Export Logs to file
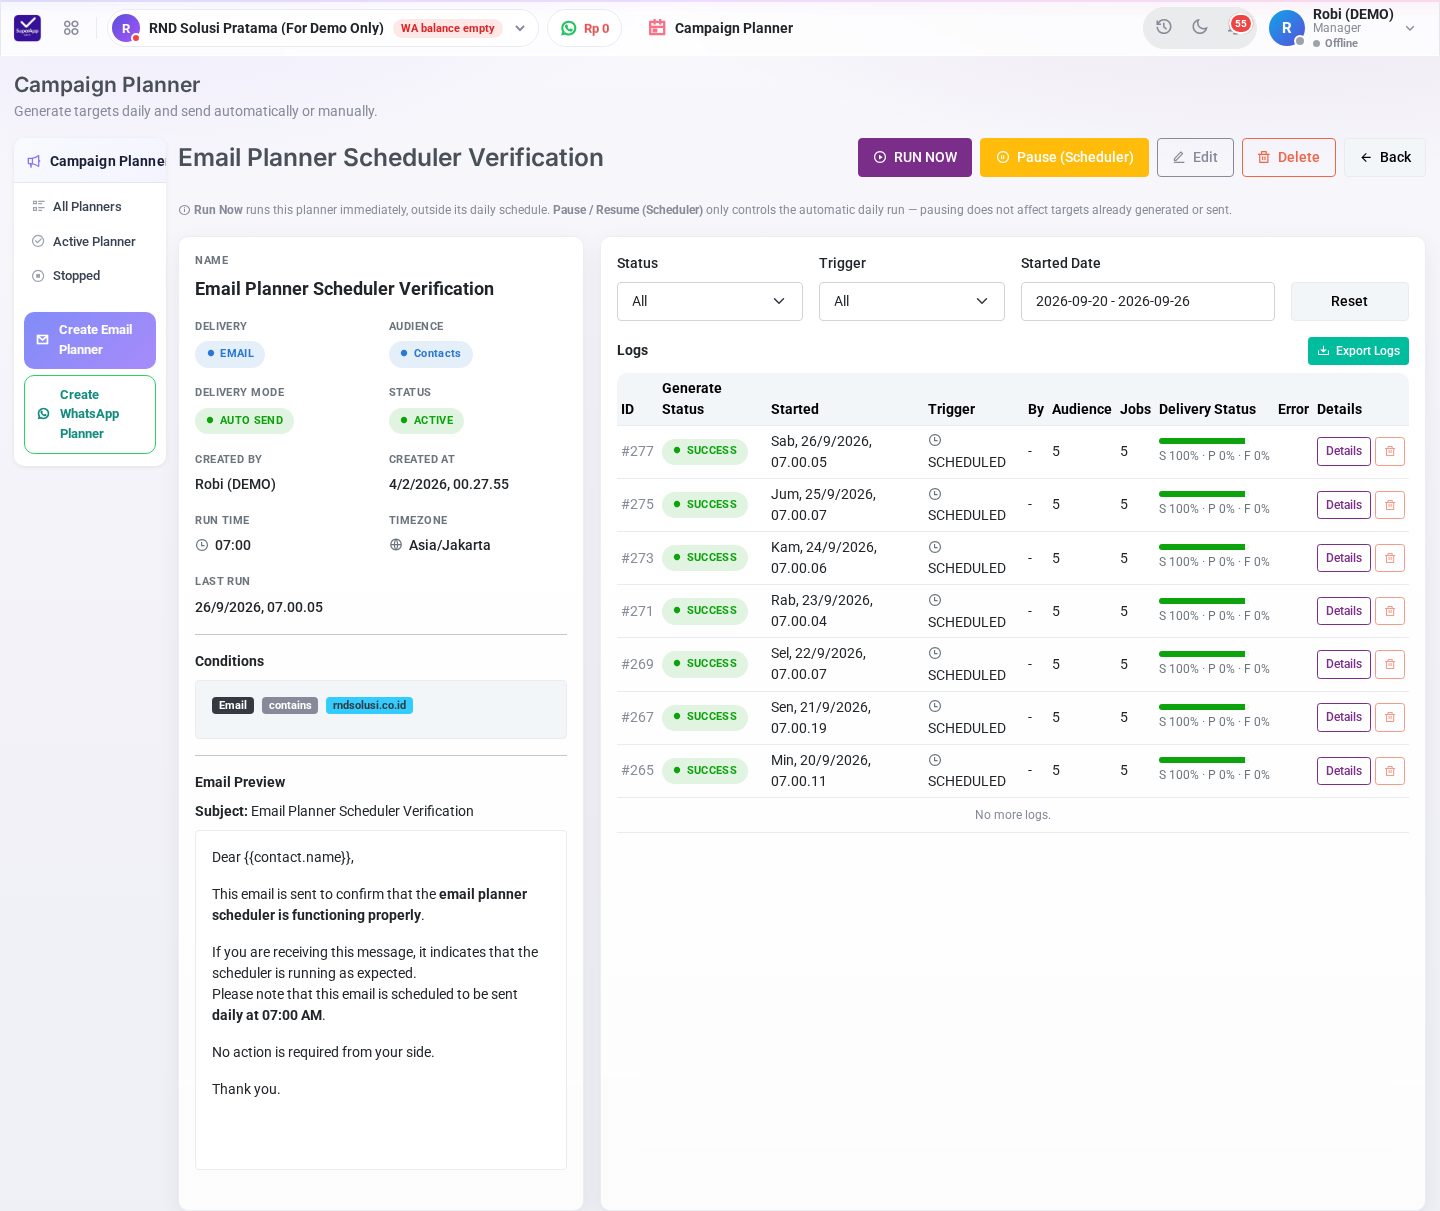 [x=1358, y=351]
